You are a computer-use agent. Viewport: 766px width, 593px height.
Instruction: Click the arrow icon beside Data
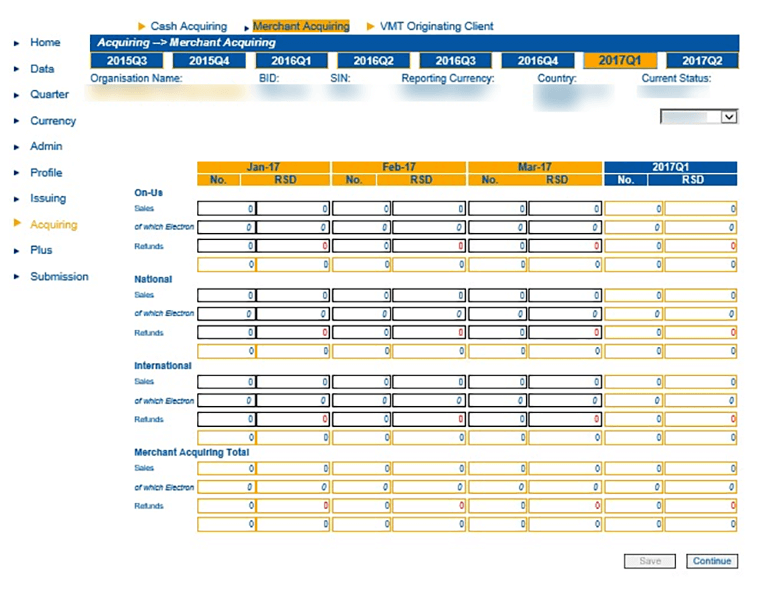16,69
